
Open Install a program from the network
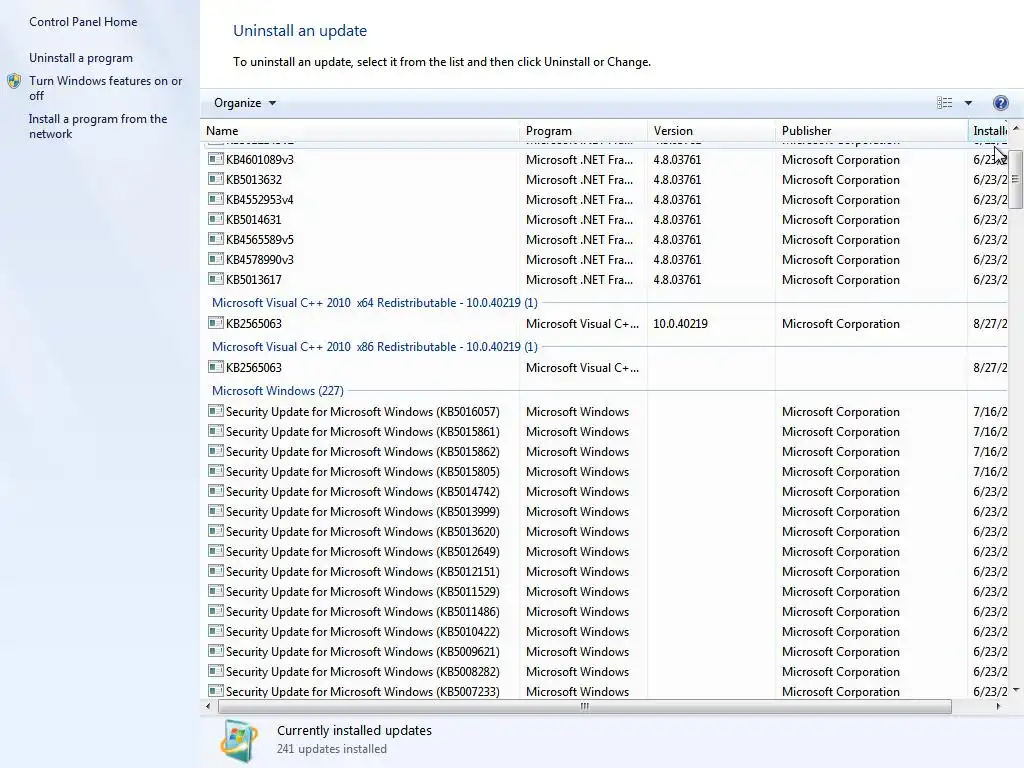[98, 126]
